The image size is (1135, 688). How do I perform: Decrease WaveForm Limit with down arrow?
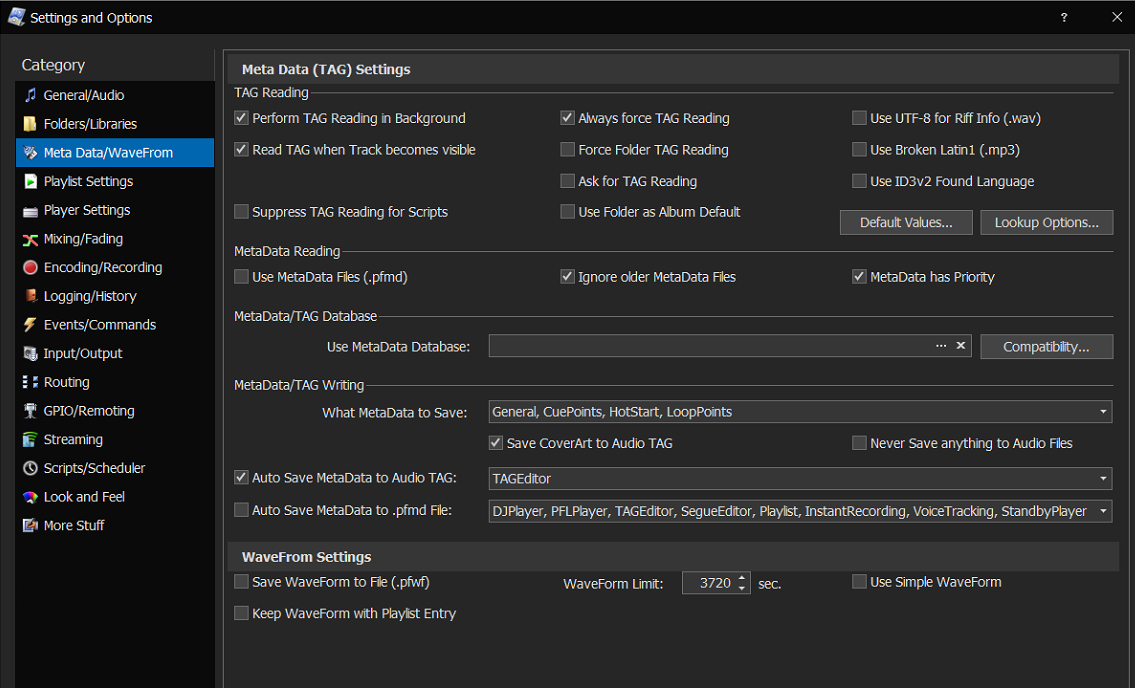click(x=742, y=588)
